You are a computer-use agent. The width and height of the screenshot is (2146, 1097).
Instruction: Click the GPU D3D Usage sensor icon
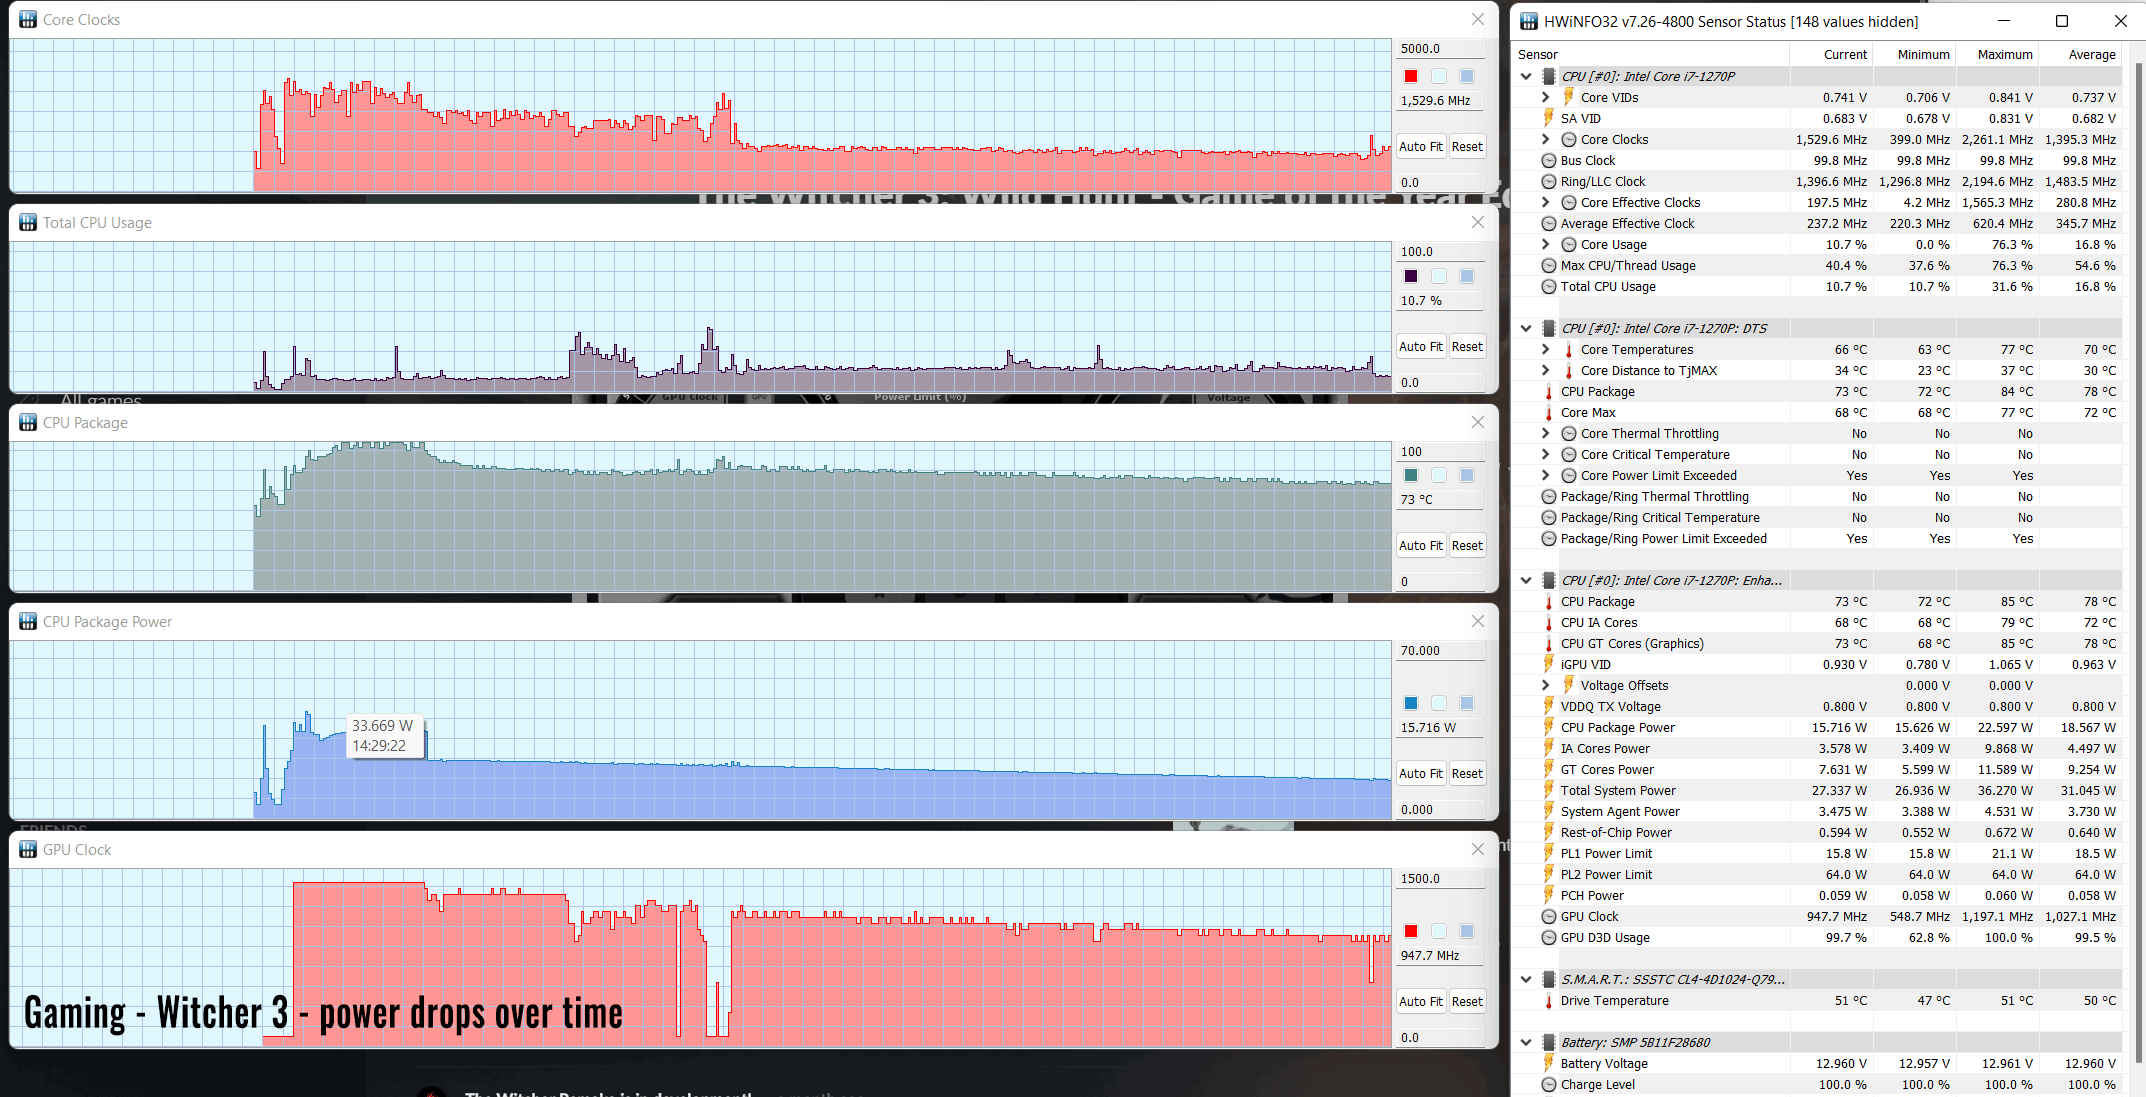[1549, 937]
